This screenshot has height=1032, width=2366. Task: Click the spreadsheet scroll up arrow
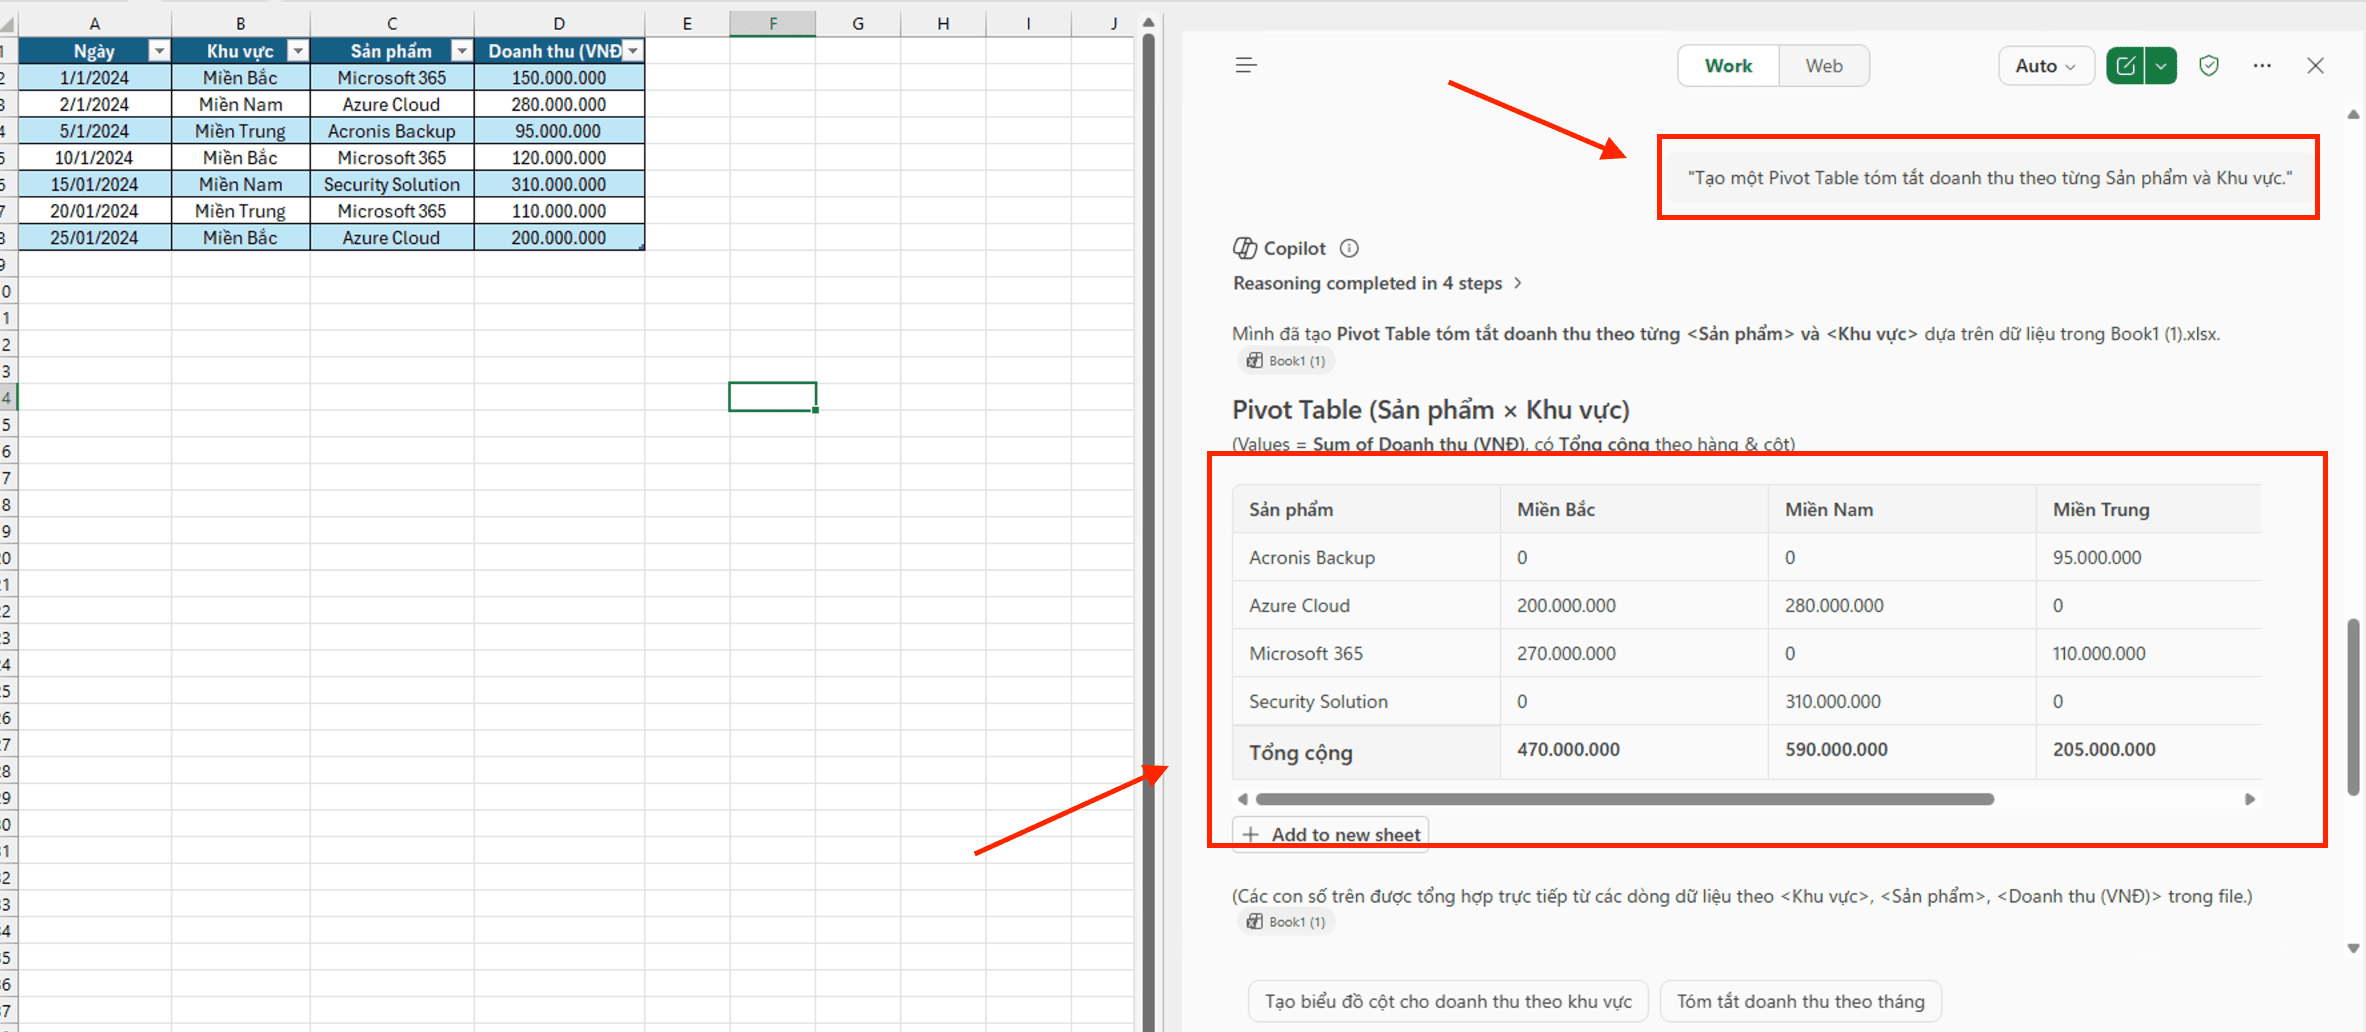coord(1148,22)
